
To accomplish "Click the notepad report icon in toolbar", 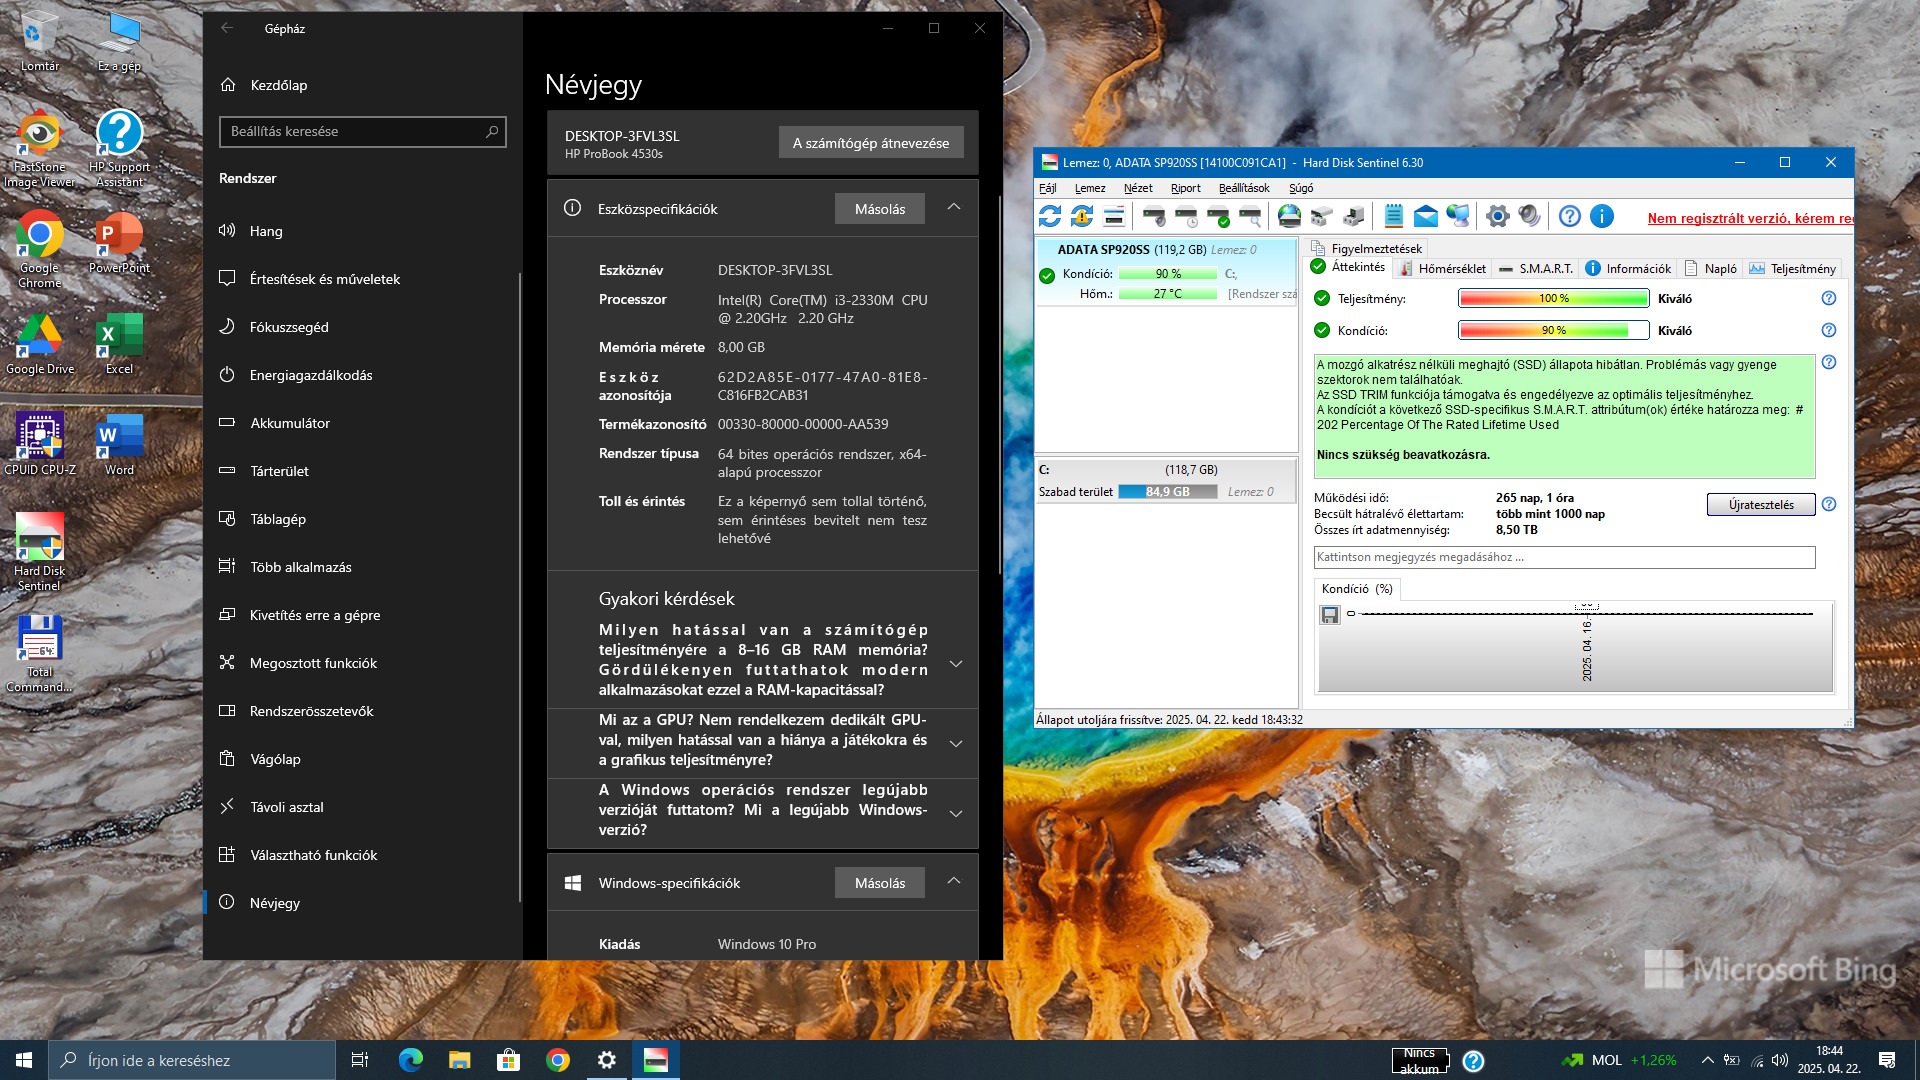I will click(1393, 216).
